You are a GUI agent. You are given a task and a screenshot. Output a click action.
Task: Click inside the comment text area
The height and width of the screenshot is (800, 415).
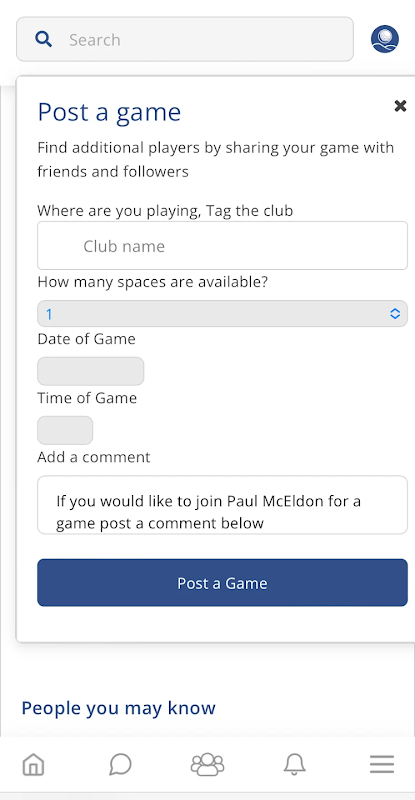(222, 505)
